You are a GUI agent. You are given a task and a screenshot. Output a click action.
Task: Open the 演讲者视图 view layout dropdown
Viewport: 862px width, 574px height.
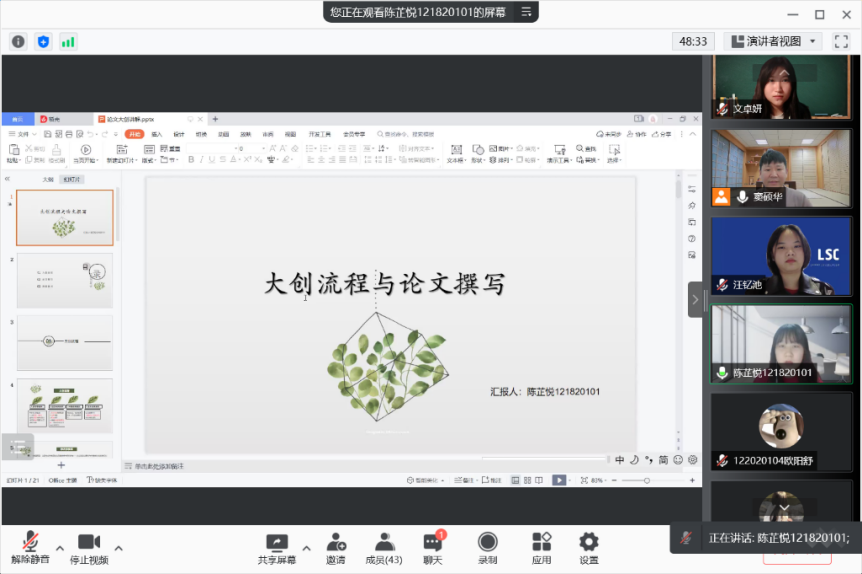point(773,41)
